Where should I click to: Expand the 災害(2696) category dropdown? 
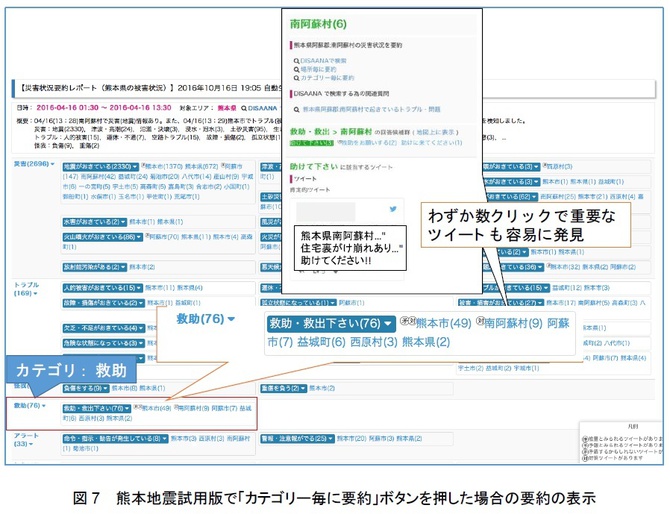point(33,164)
